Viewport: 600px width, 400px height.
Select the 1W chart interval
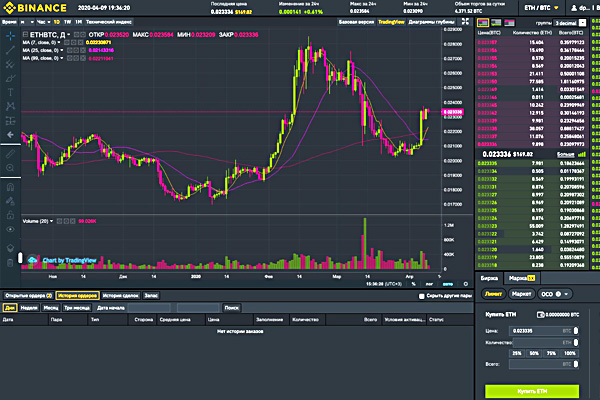pos(68,22)
